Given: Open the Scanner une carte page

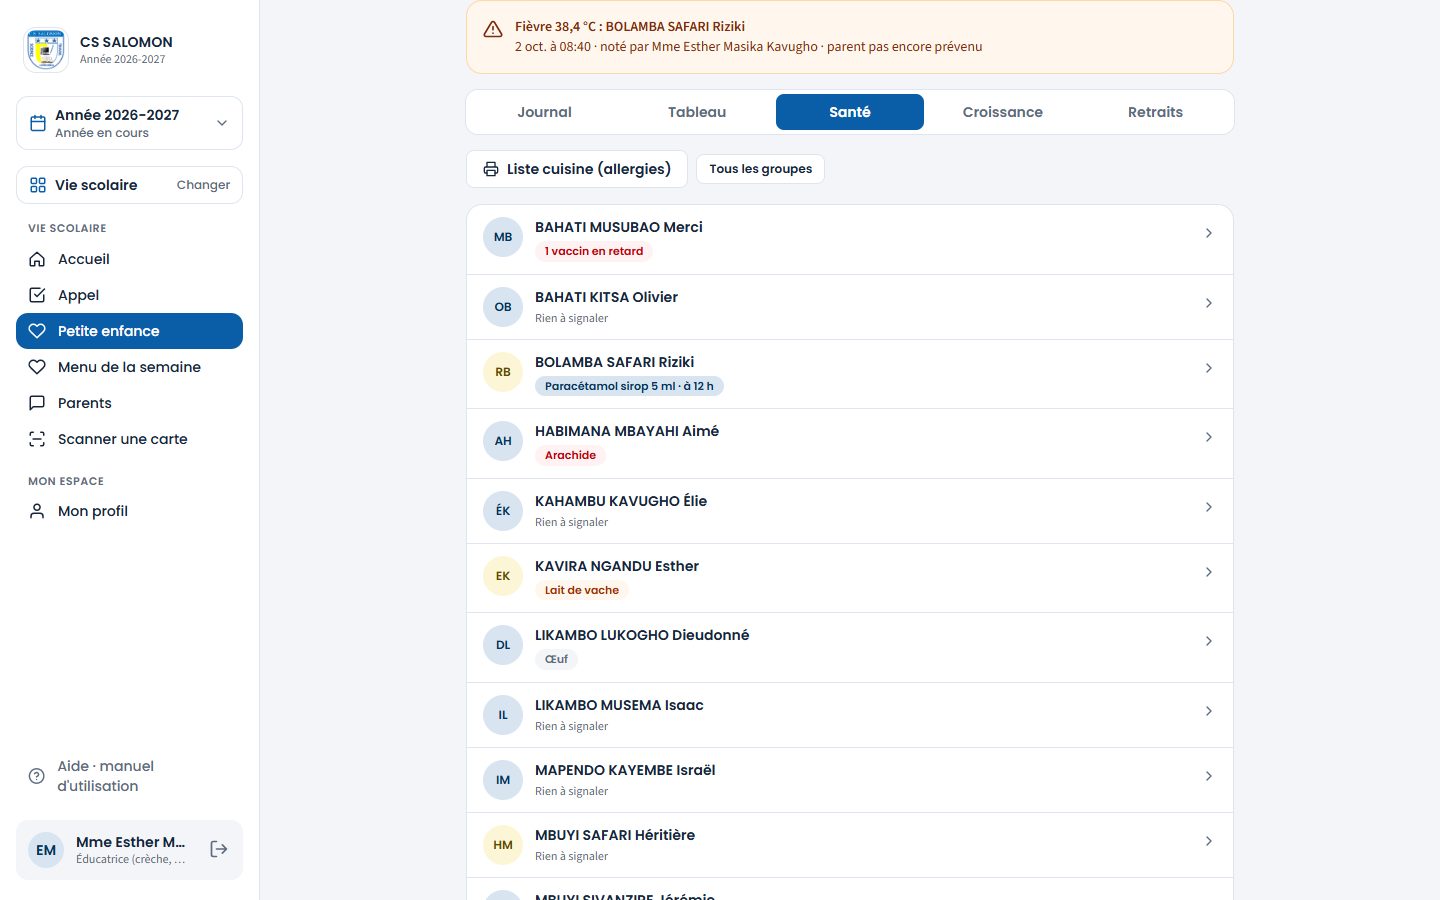Looking at the screenshot, I should [129, 439].
